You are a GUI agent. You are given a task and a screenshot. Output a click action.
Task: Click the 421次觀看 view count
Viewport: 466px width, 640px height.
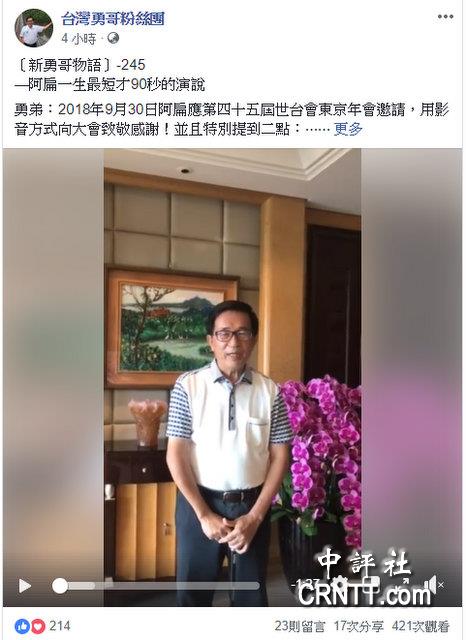coord(421,626)
